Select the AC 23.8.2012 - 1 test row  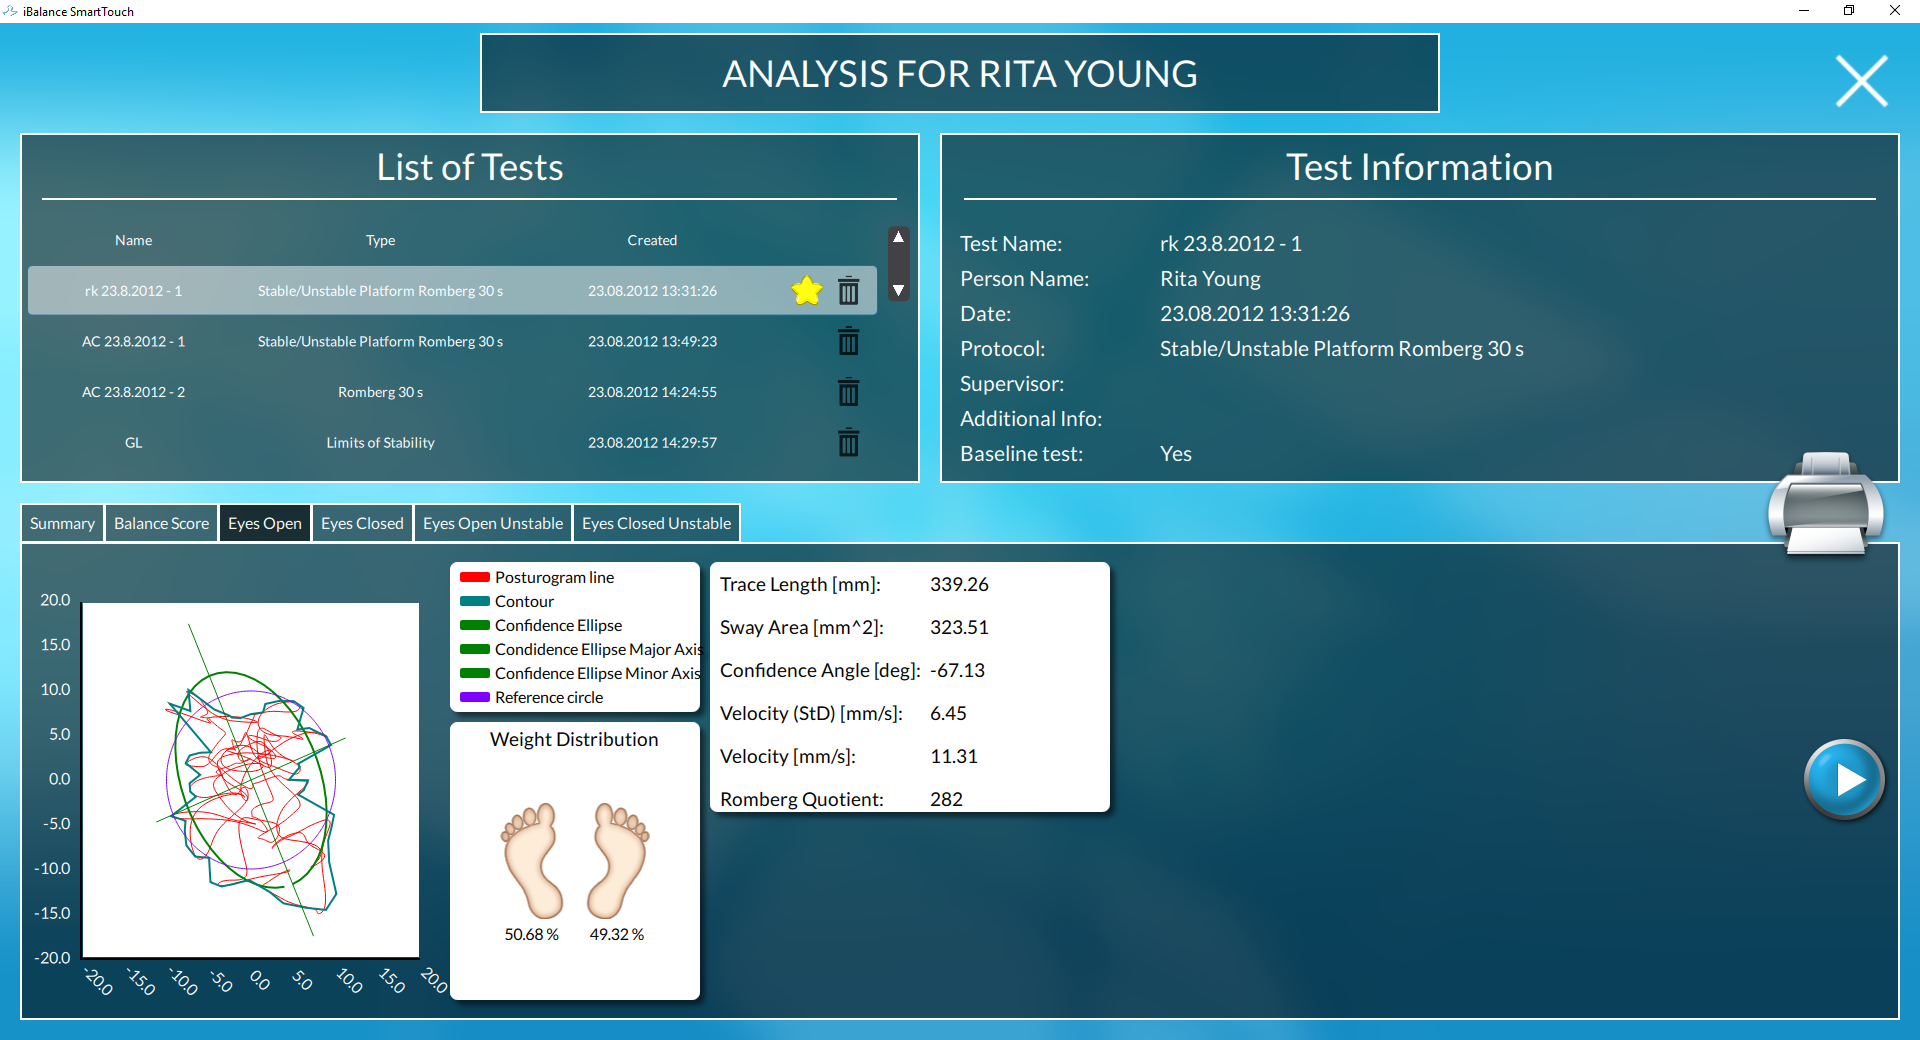pyautogui.click(x=452, y=341)
